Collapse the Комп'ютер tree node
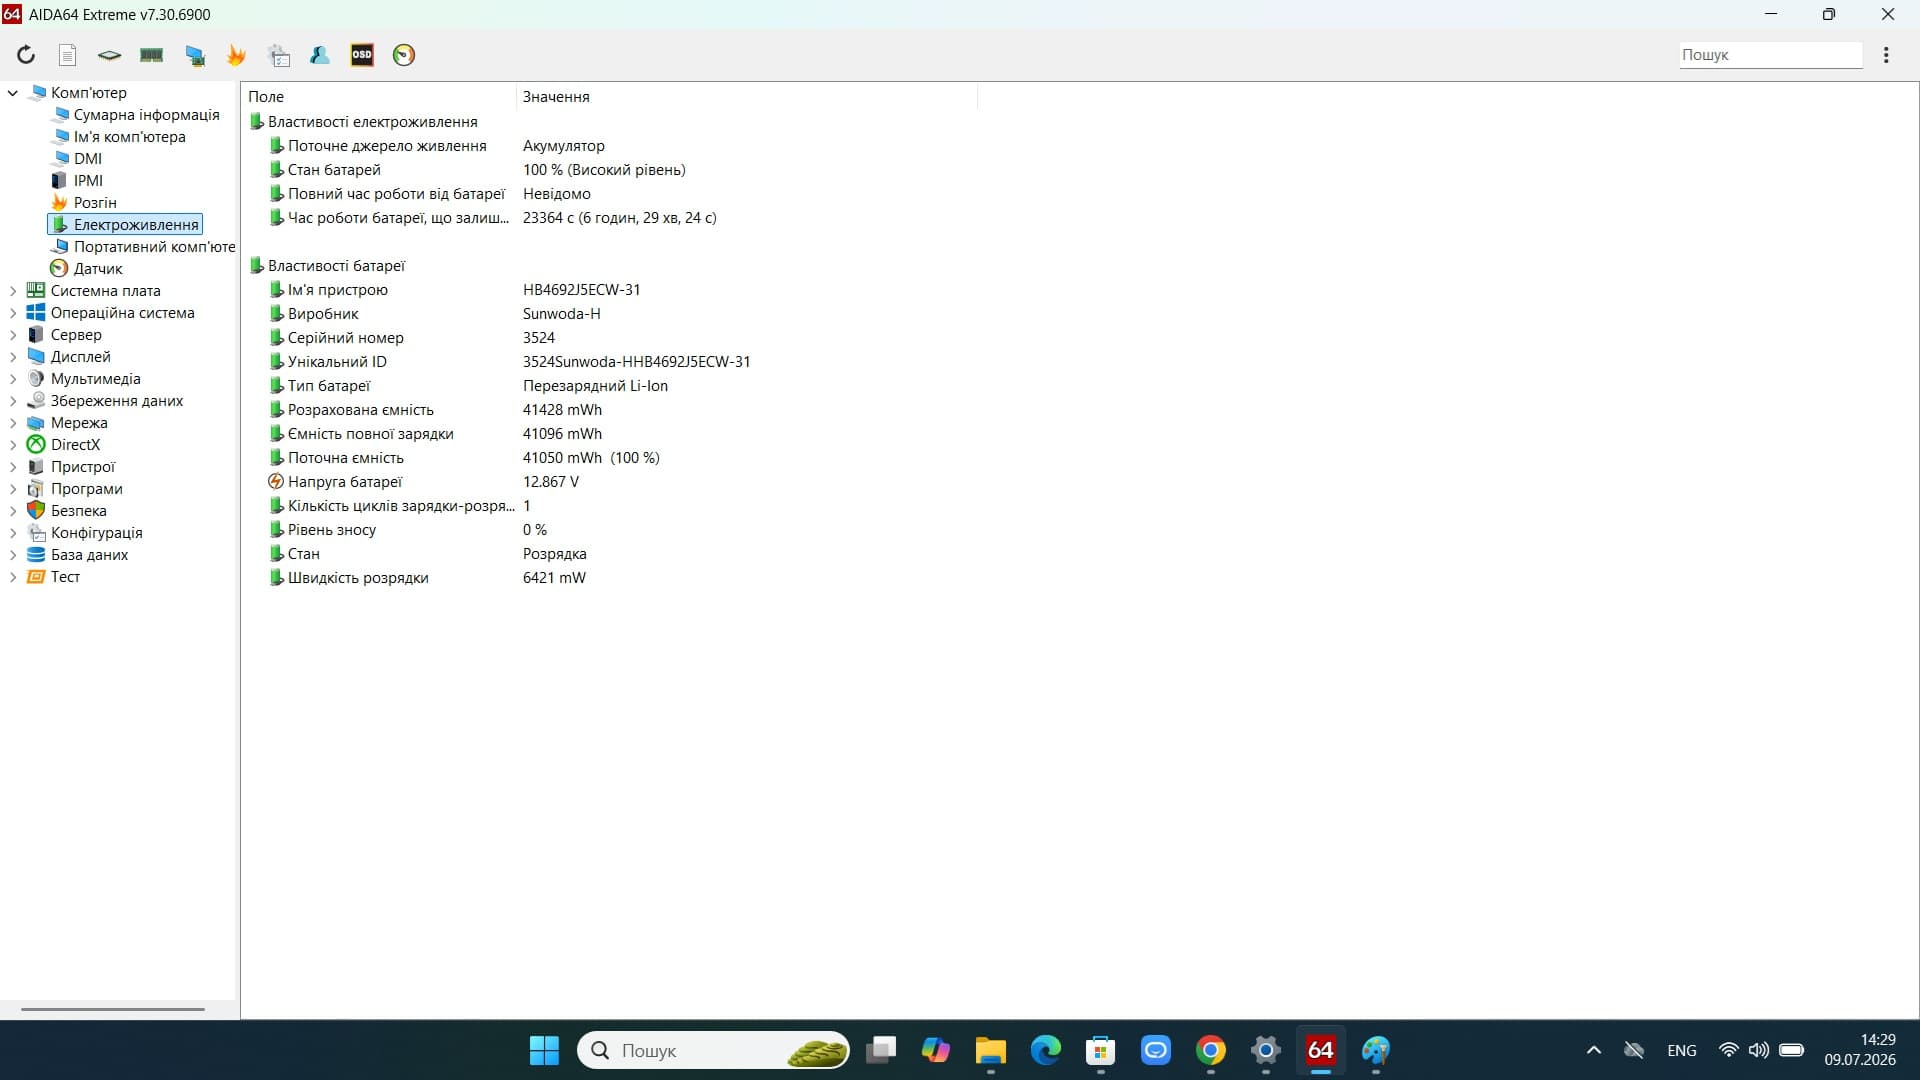 click(x=13, y=93)
